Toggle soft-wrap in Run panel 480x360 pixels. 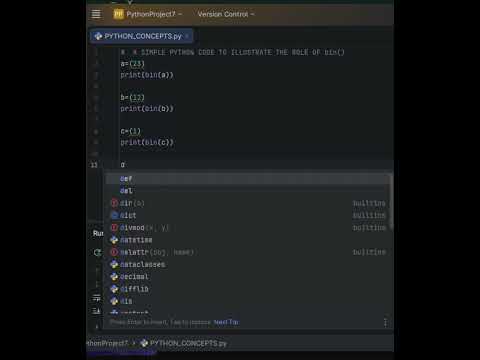coord(96,298)
